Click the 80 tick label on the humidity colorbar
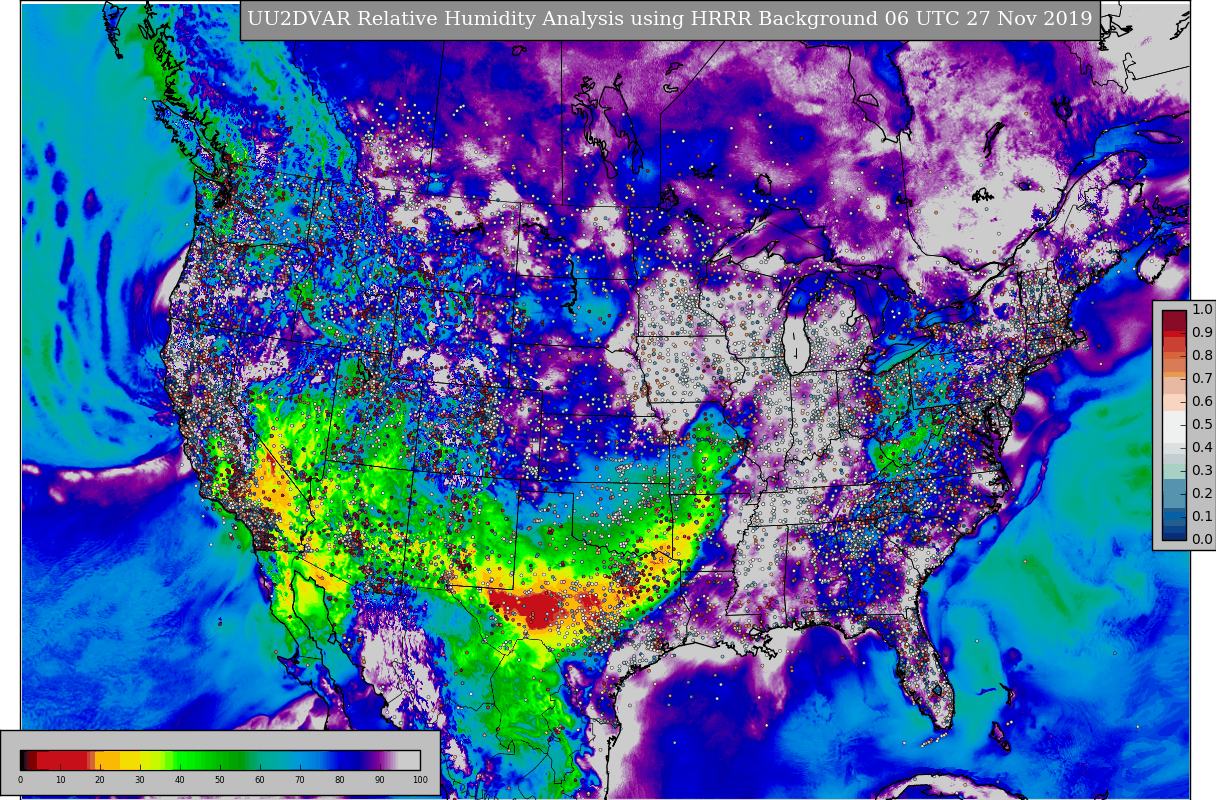 pos(340,780)
